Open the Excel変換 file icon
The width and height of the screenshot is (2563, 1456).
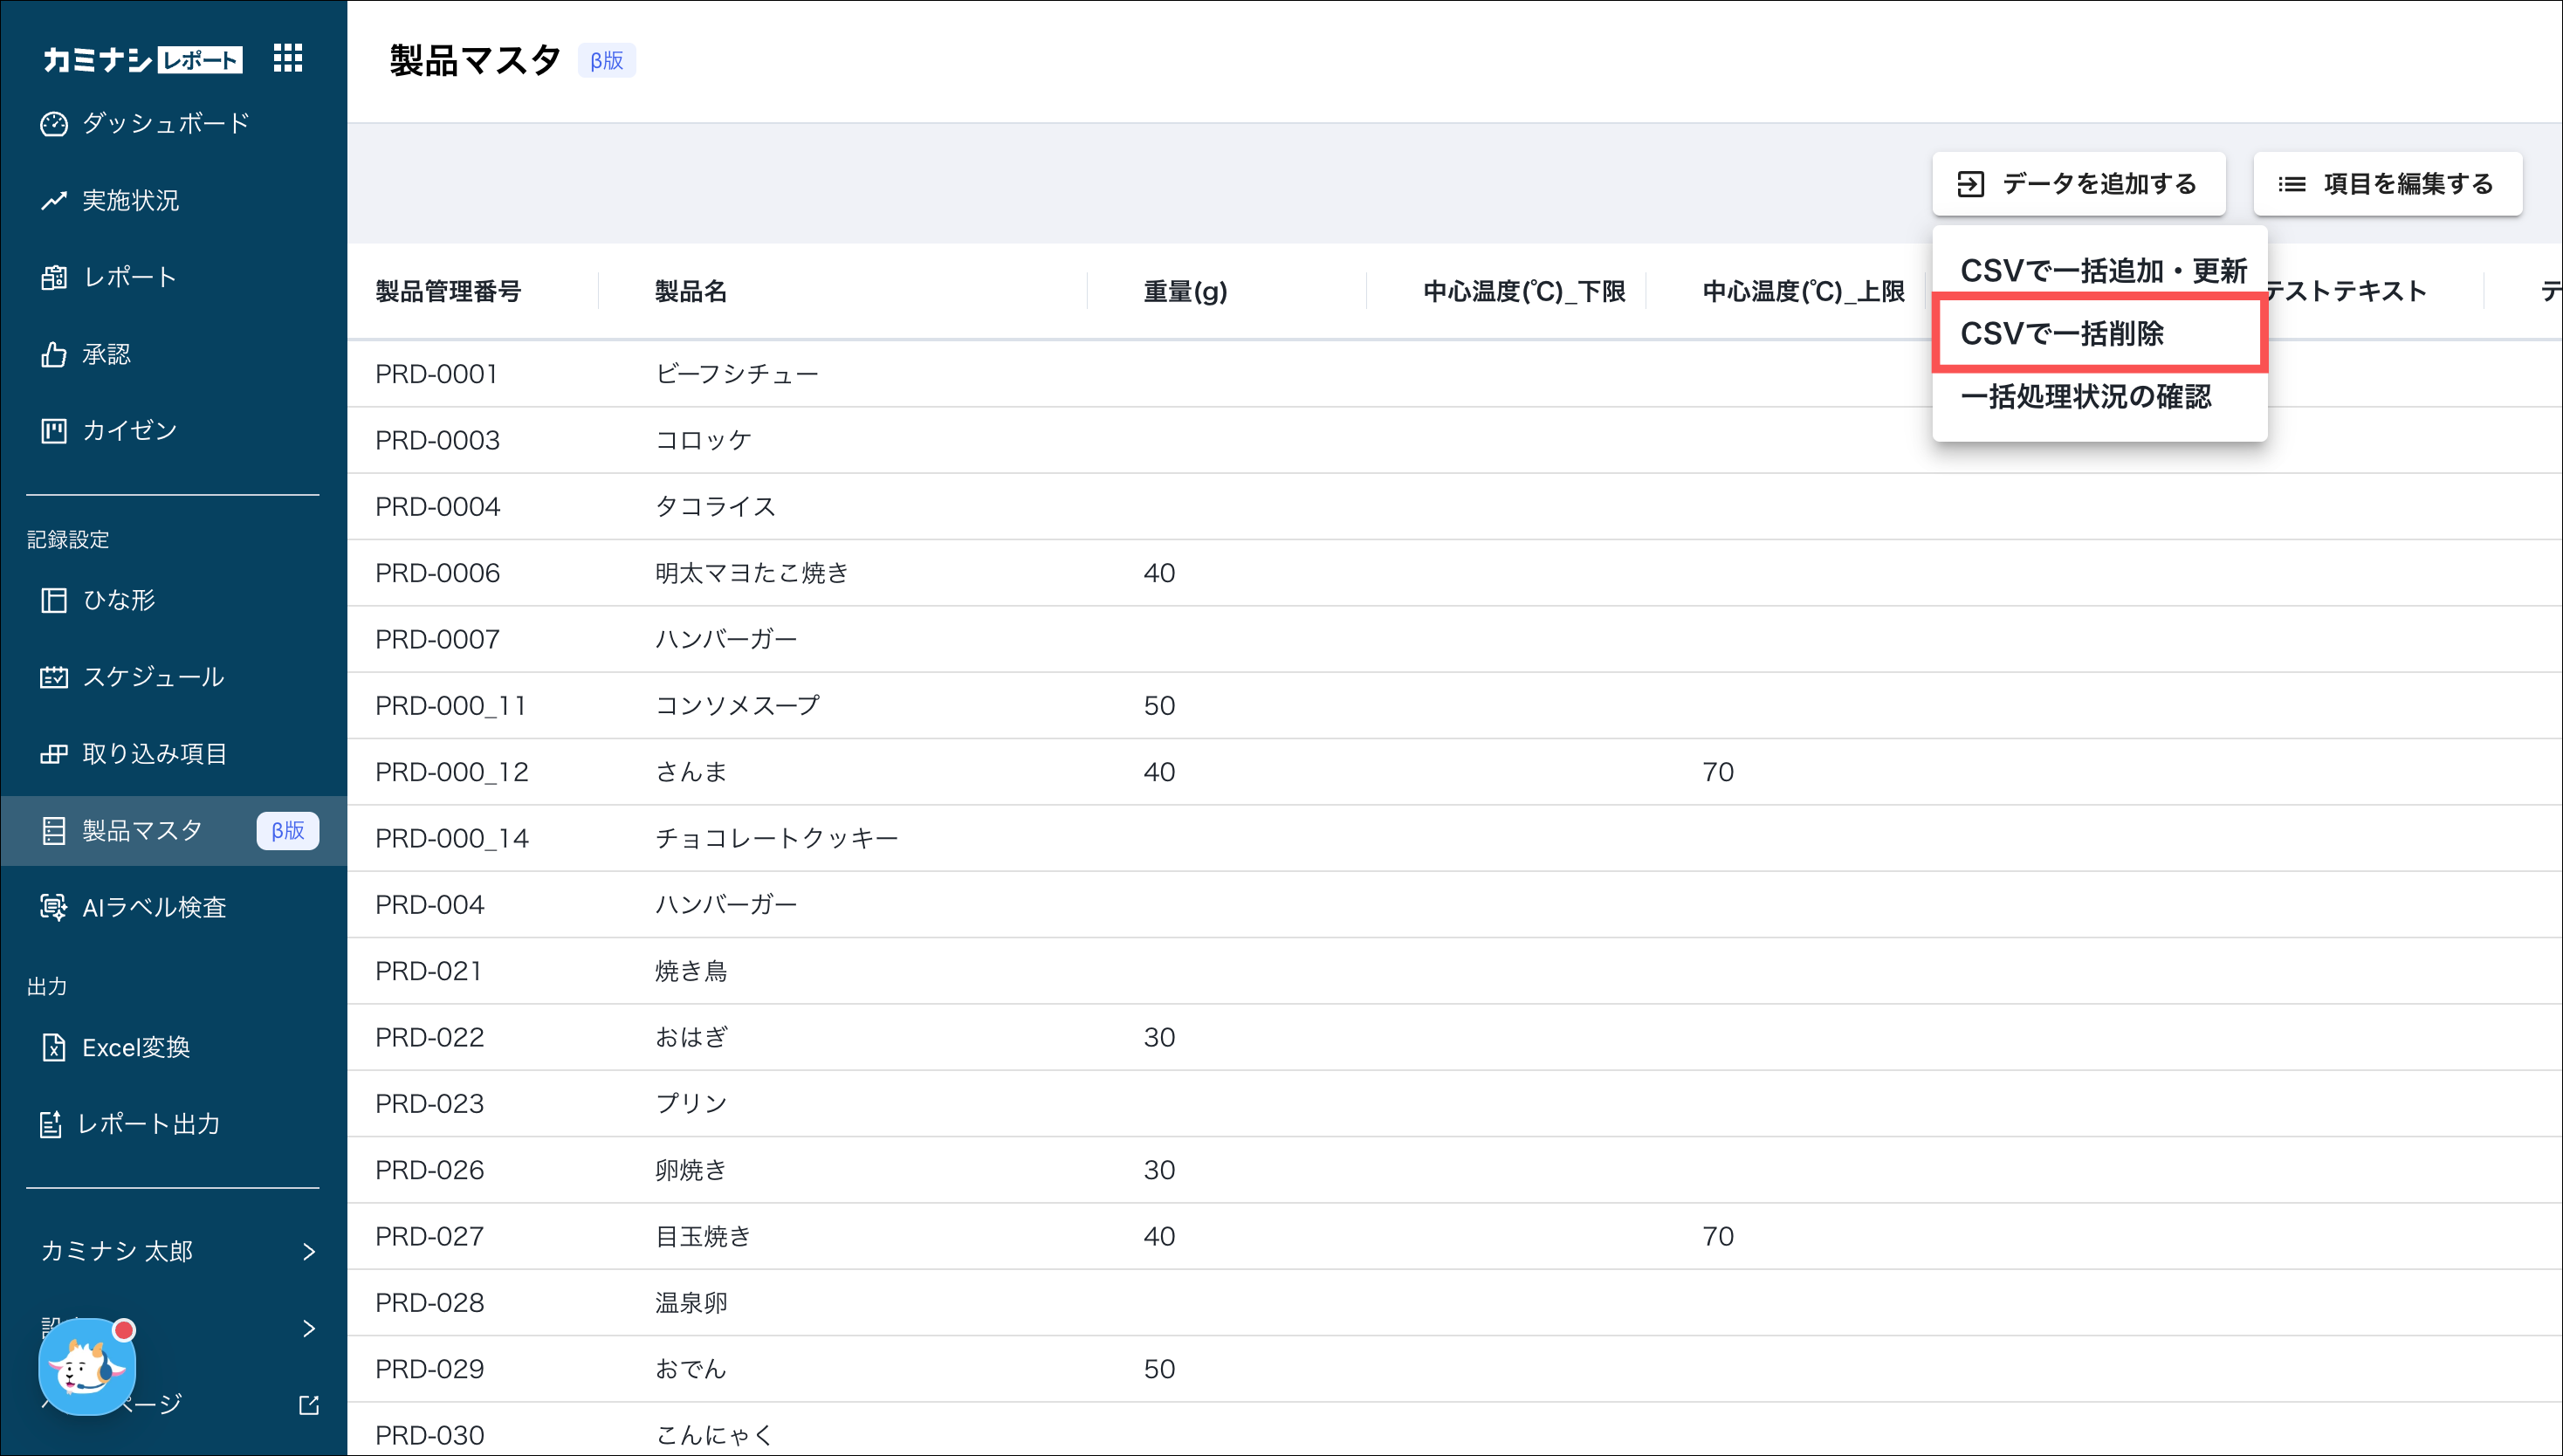53,1047
